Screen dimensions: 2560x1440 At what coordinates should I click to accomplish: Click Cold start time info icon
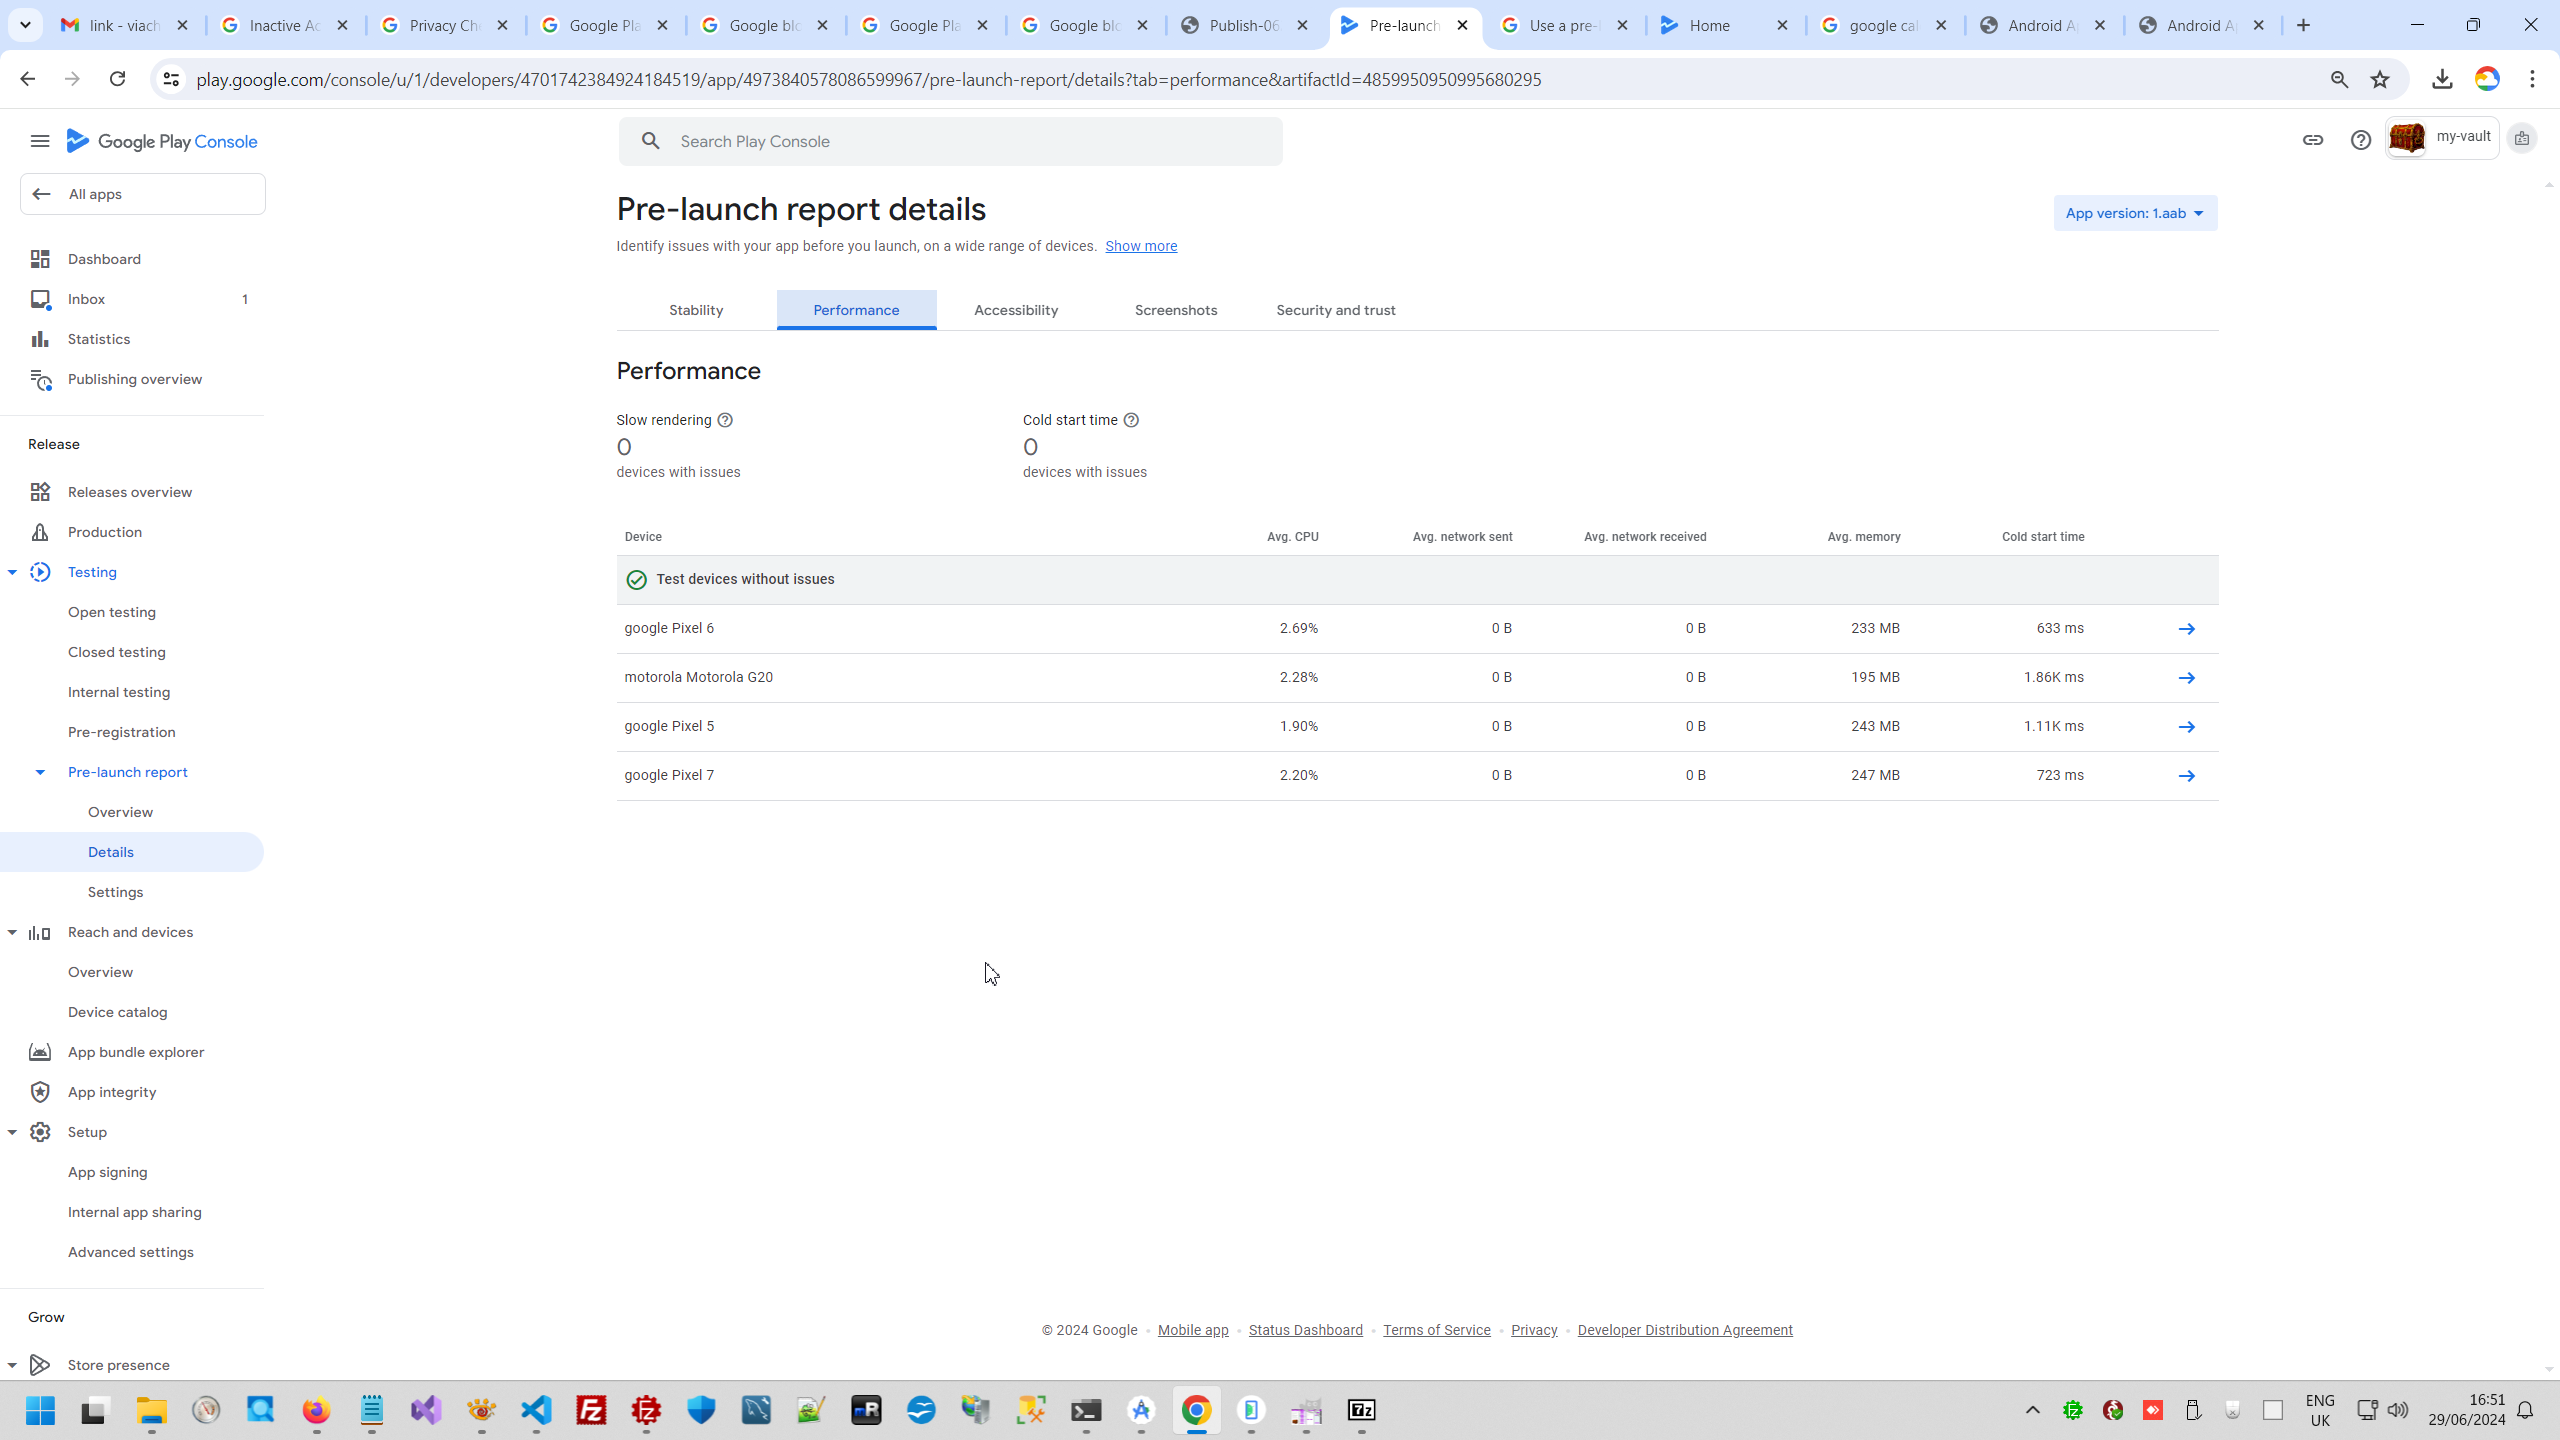1131,420
